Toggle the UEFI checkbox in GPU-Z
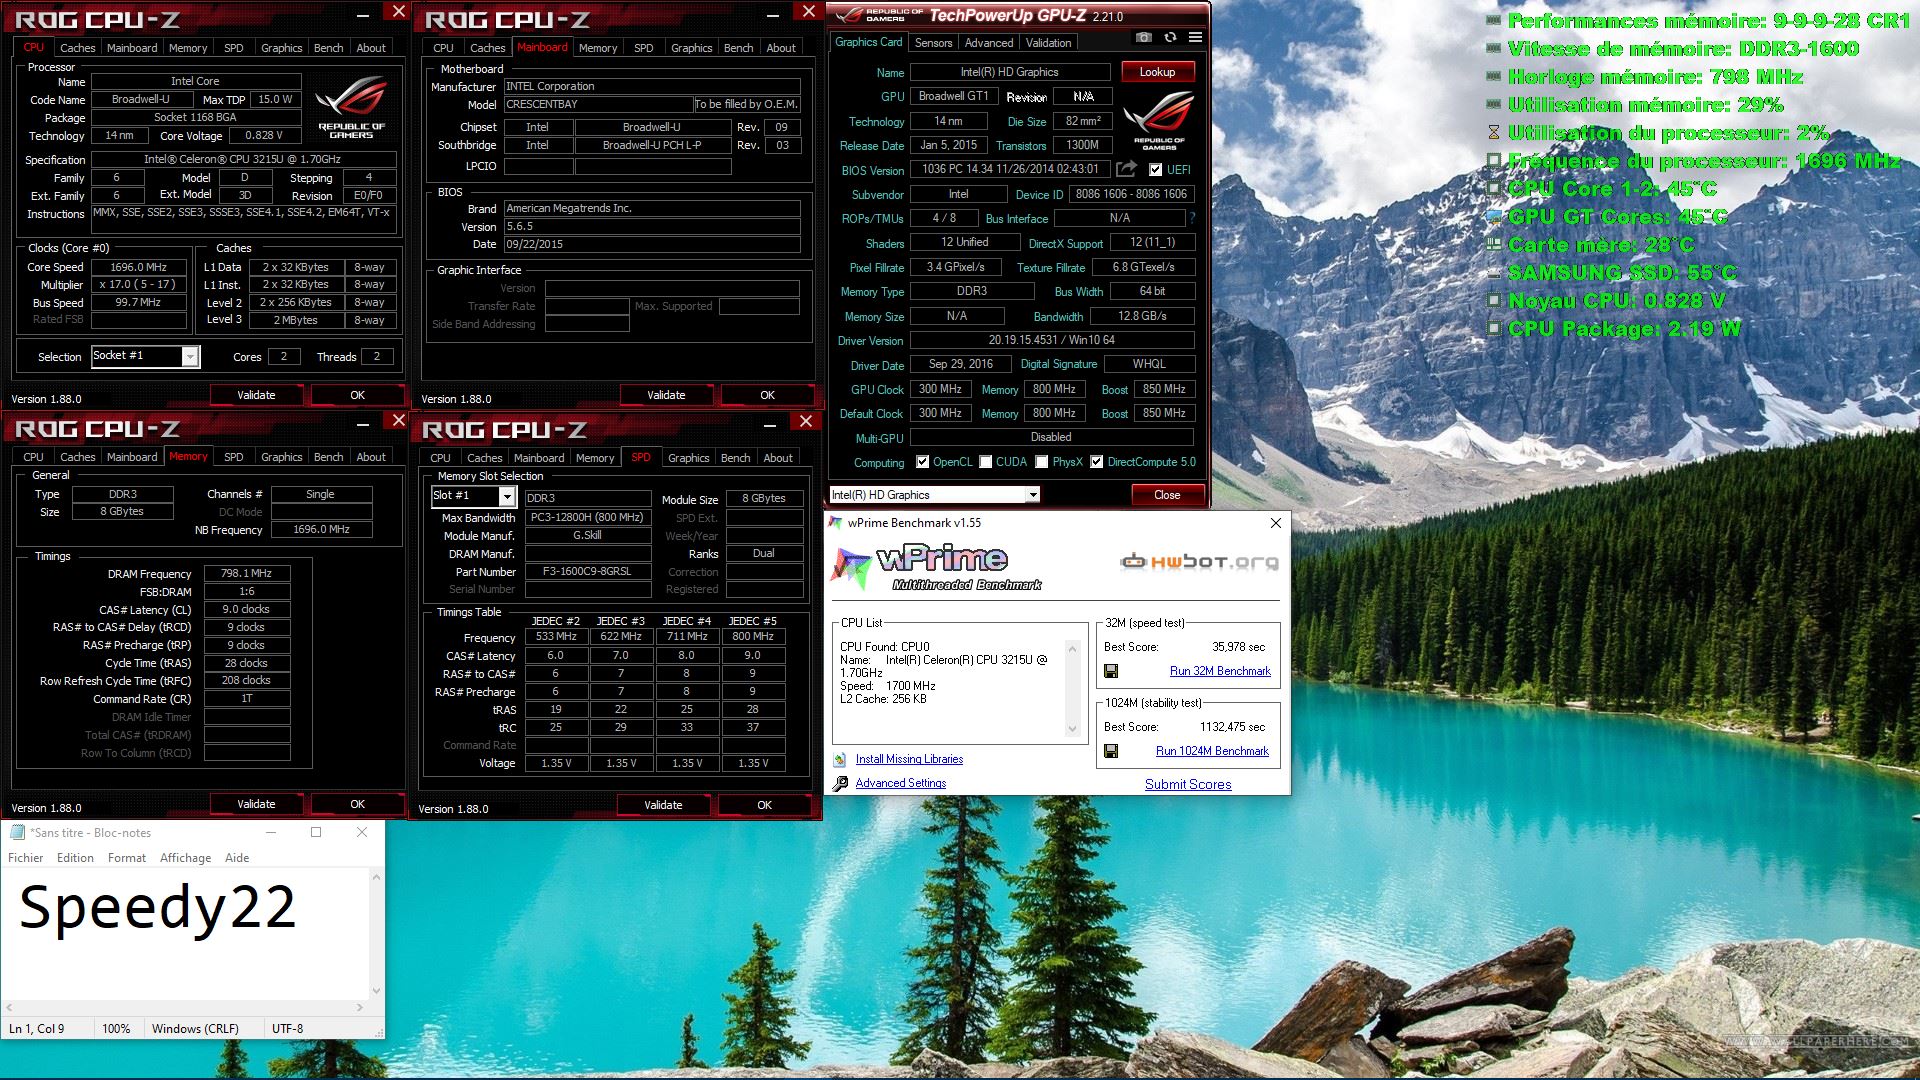The height and width of the screenshot is (1080, 1920). (1155, 170)
